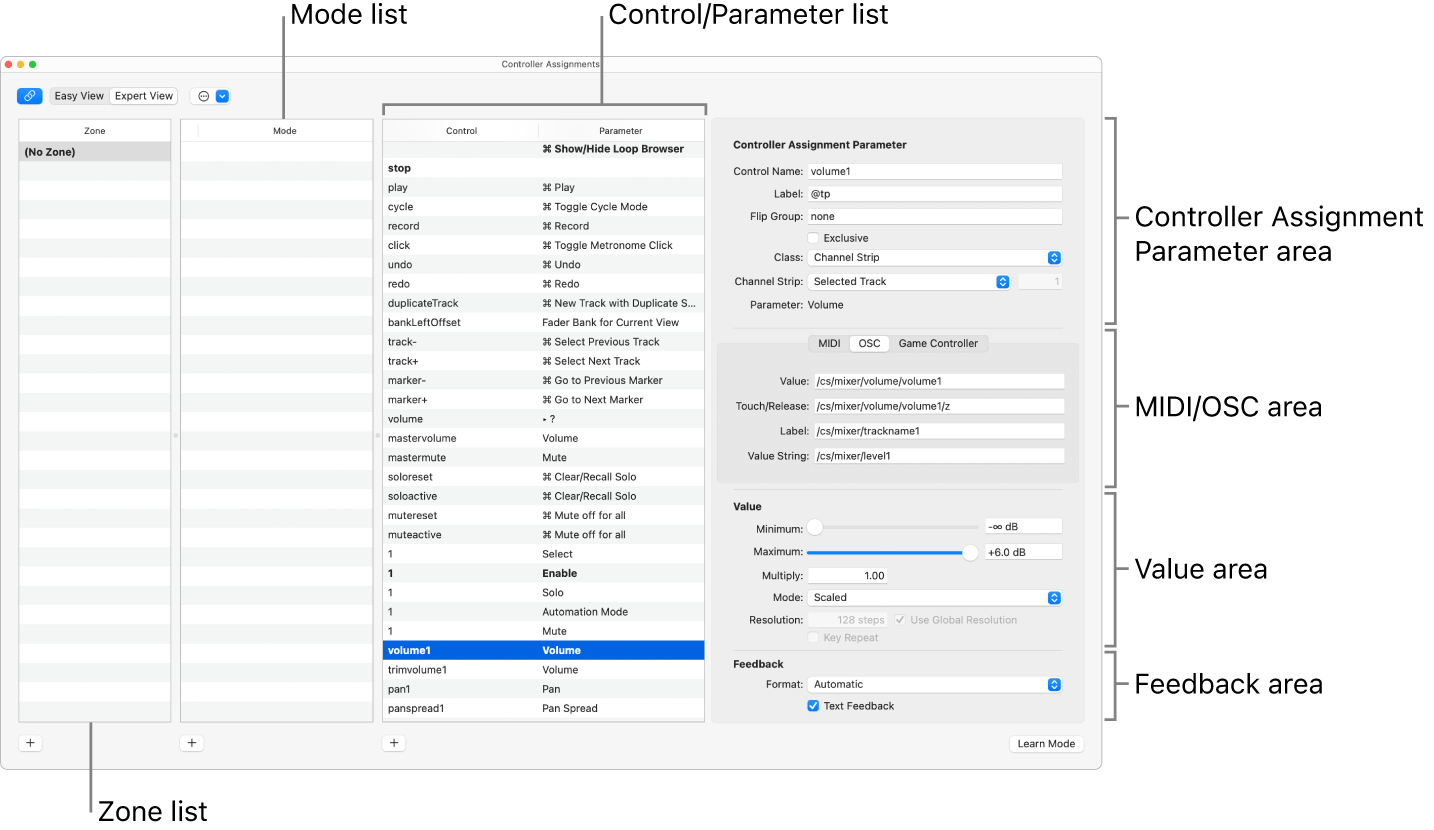Open the Feedback Format dropdown
This screenshot has height=830, width=1434.
pyautogui.click(x=1053, y=684)
